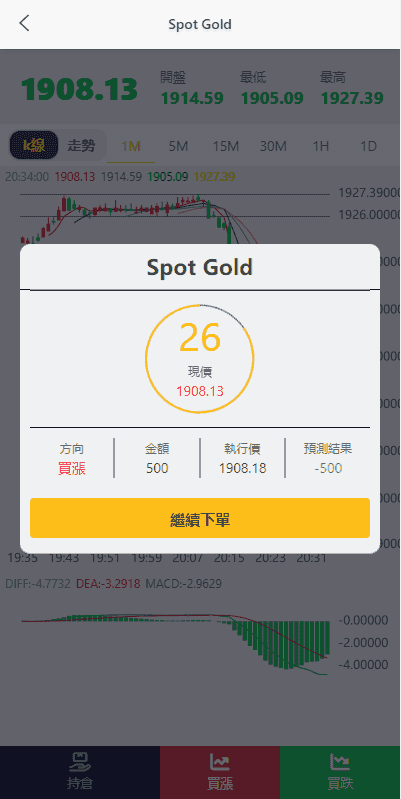Select the 1H timeframe tab
401x799 pixels.
coord(320,147)
